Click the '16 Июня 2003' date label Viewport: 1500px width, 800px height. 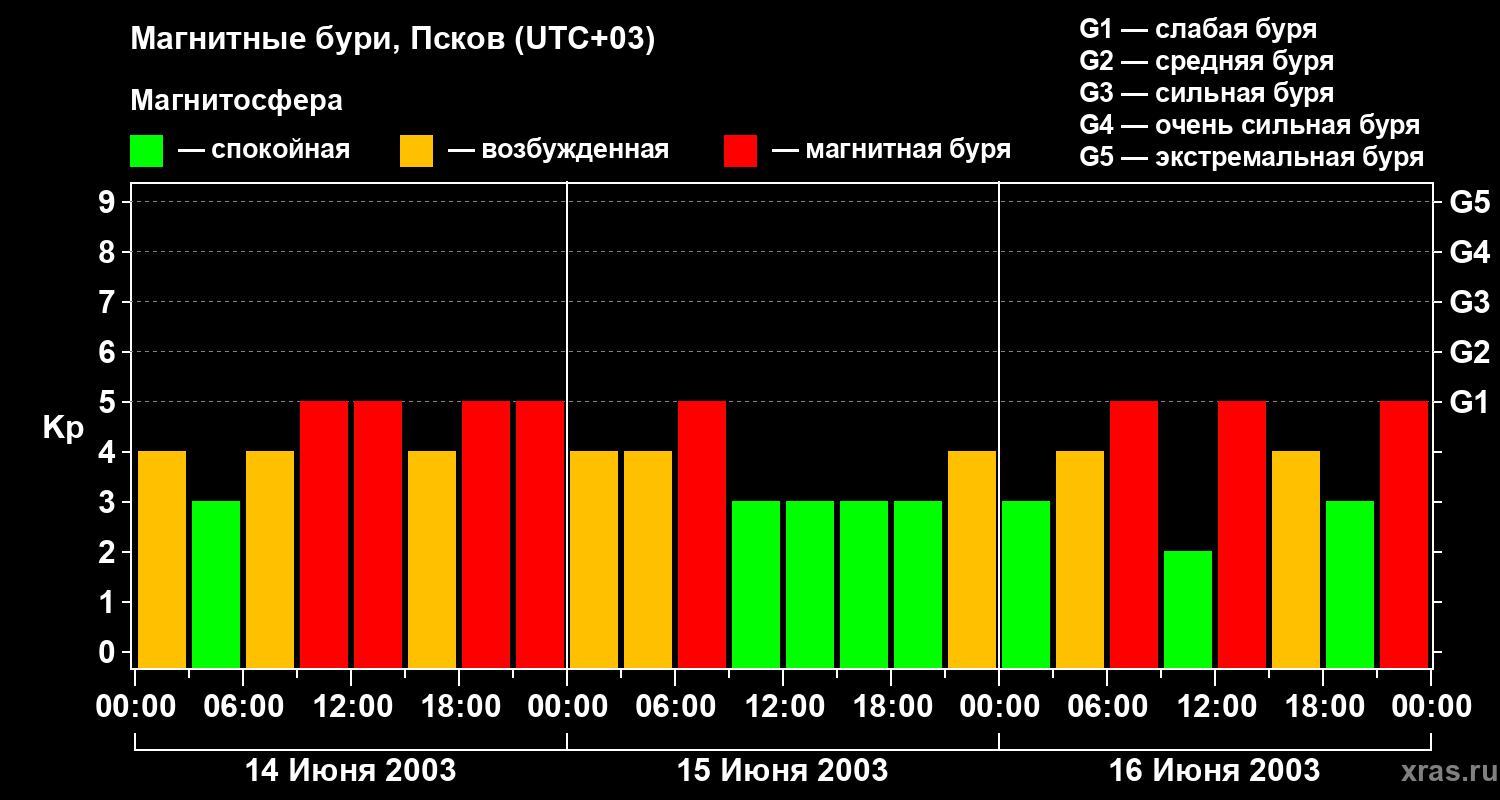coord(1215,770)
